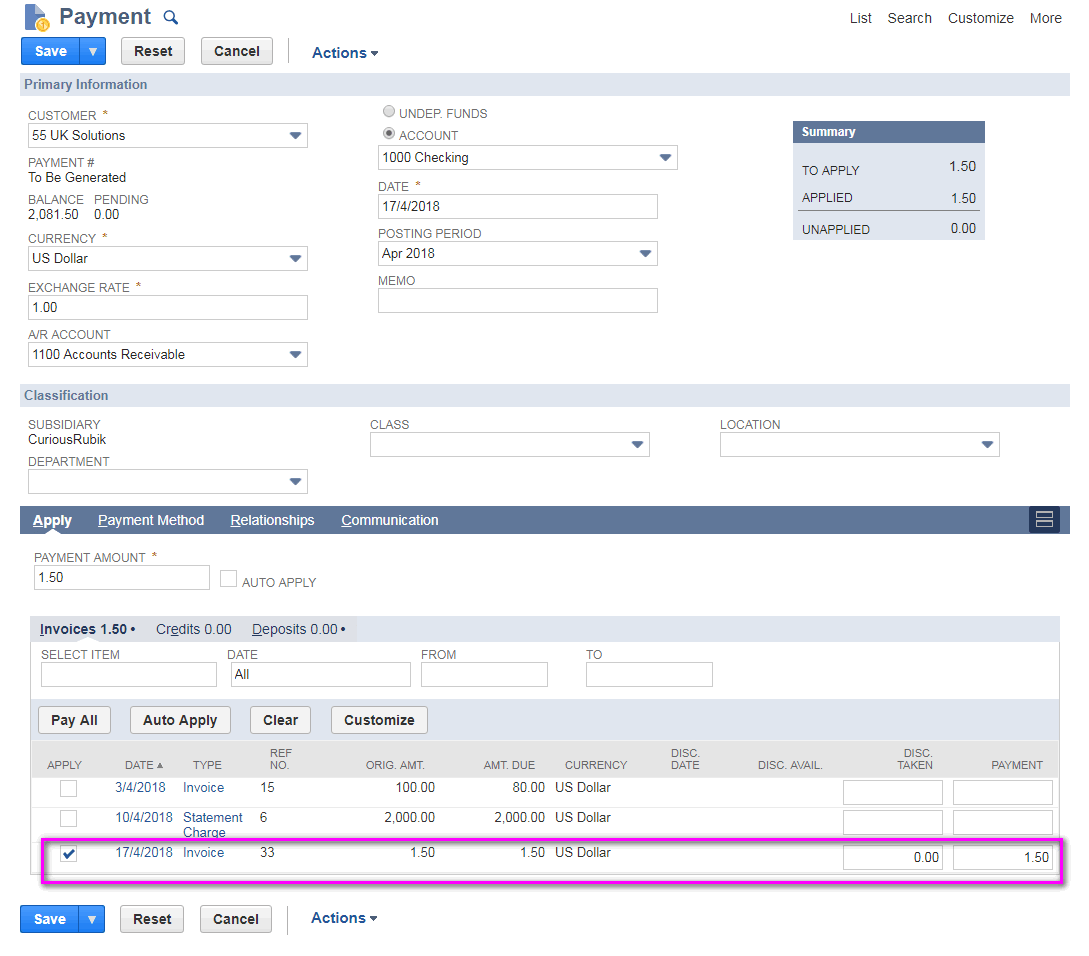The height and width of the screenshot is (956, 1089).
Task: Open the Posting Period dropdown
Action: click(645, 254)
